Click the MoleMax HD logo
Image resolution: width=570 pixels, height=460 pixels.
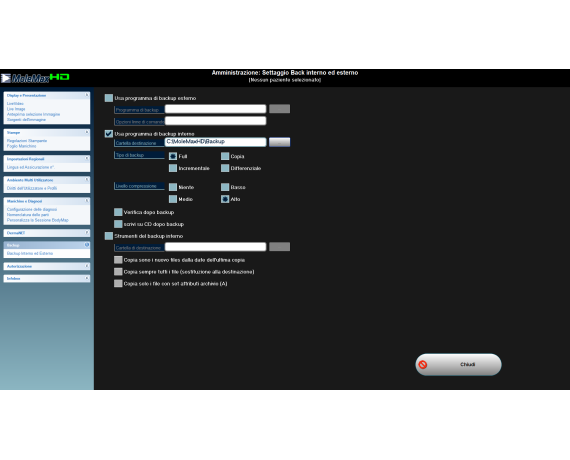point(35,78)
